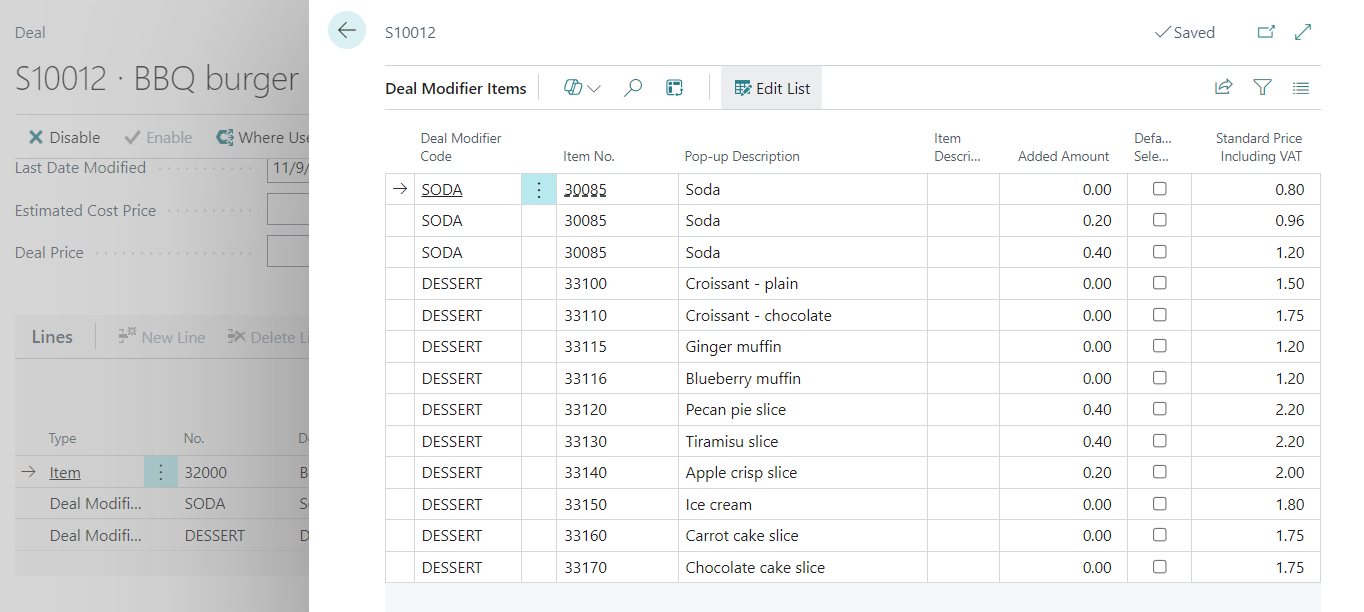1364x612 pixels.
Task: Open page in new window icon
Action: (1266, 32)
